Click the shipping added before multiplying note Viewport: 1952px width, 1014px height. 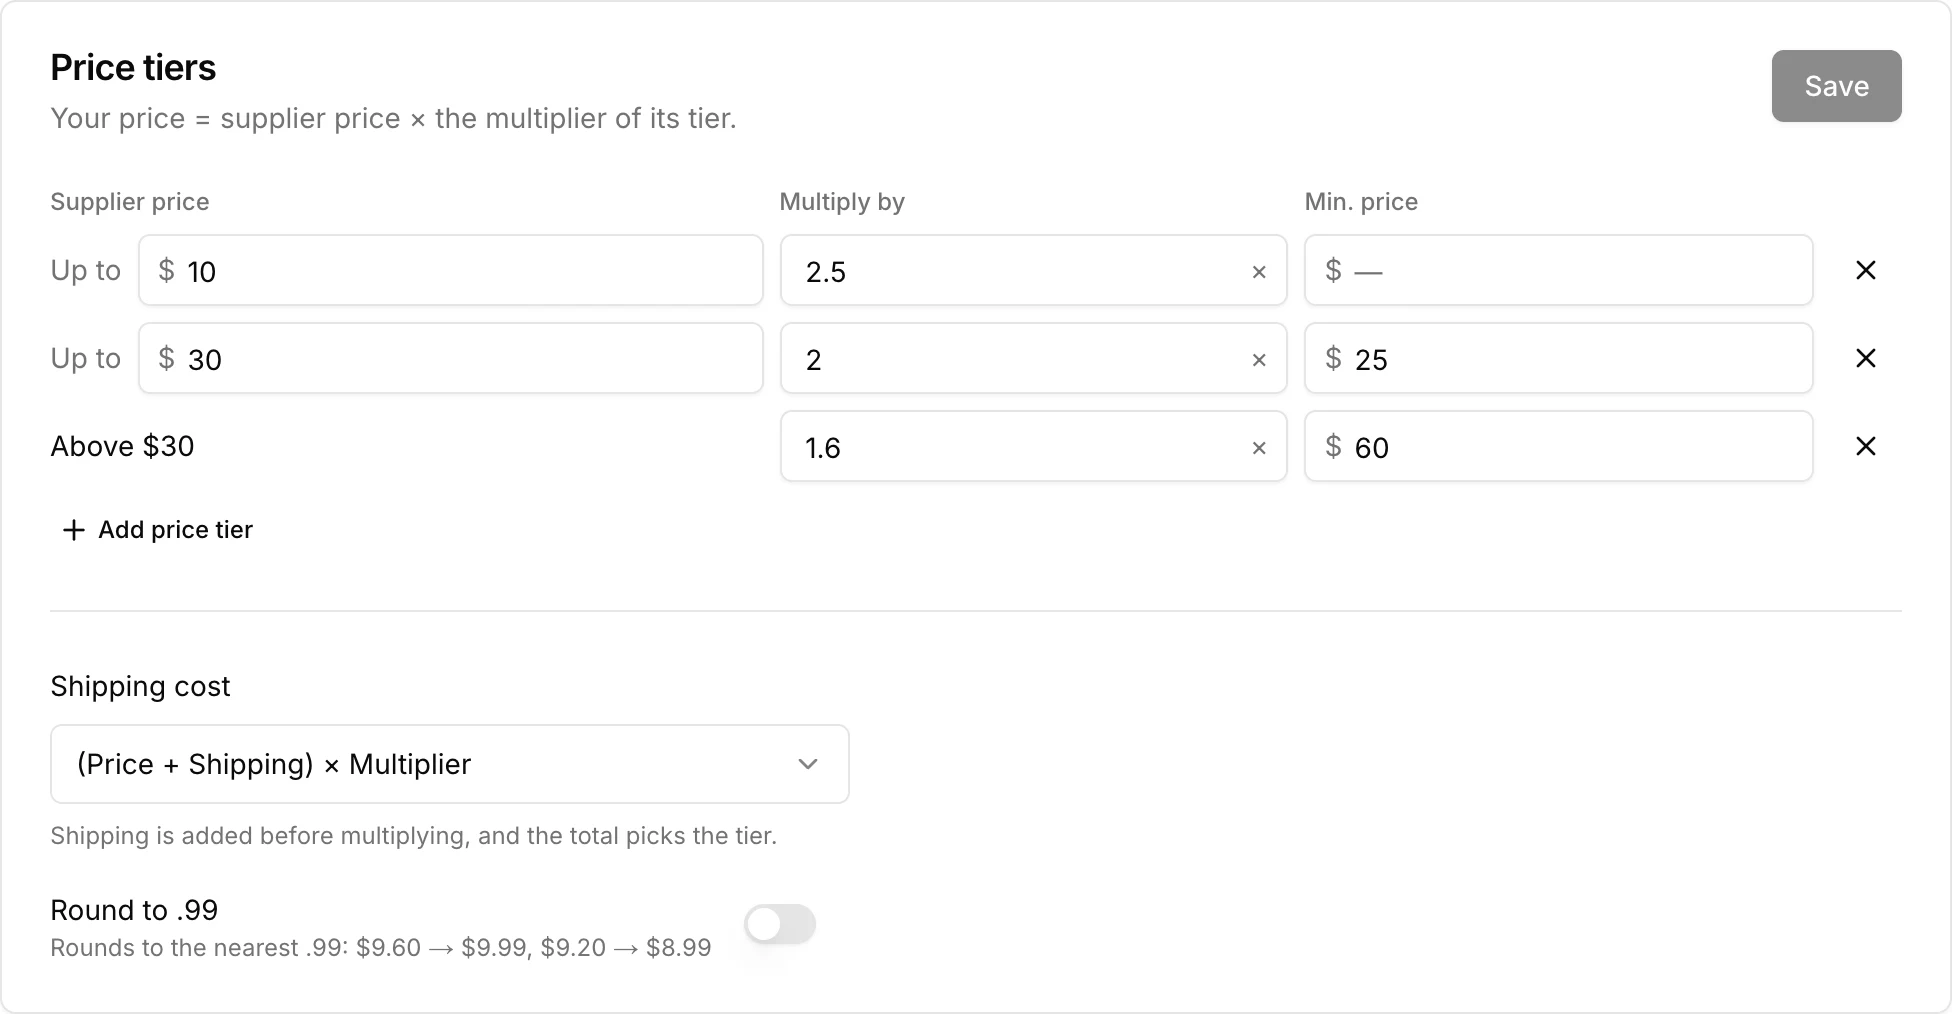coord(413,836)
